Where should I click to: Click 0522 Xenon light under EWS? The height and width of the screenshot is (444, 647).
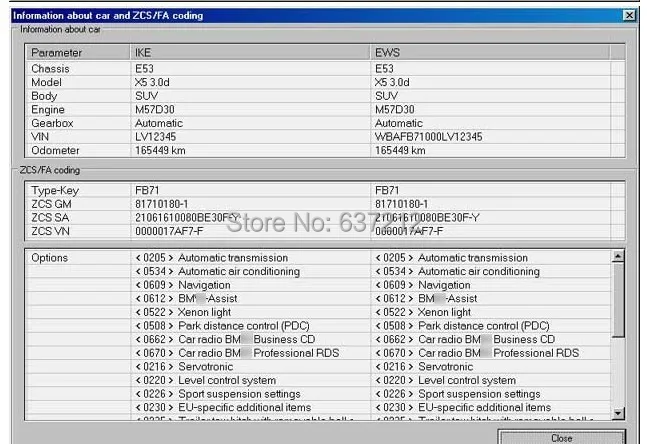point(423,312)
